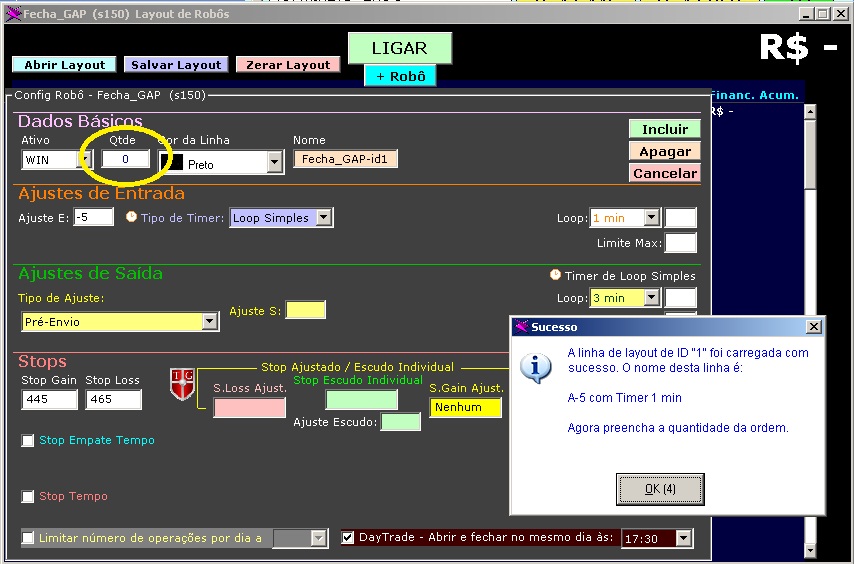Toggle the Stop Tempo checkbox
Viewport: 854px width, 564px height.
[x=28, y=497]
